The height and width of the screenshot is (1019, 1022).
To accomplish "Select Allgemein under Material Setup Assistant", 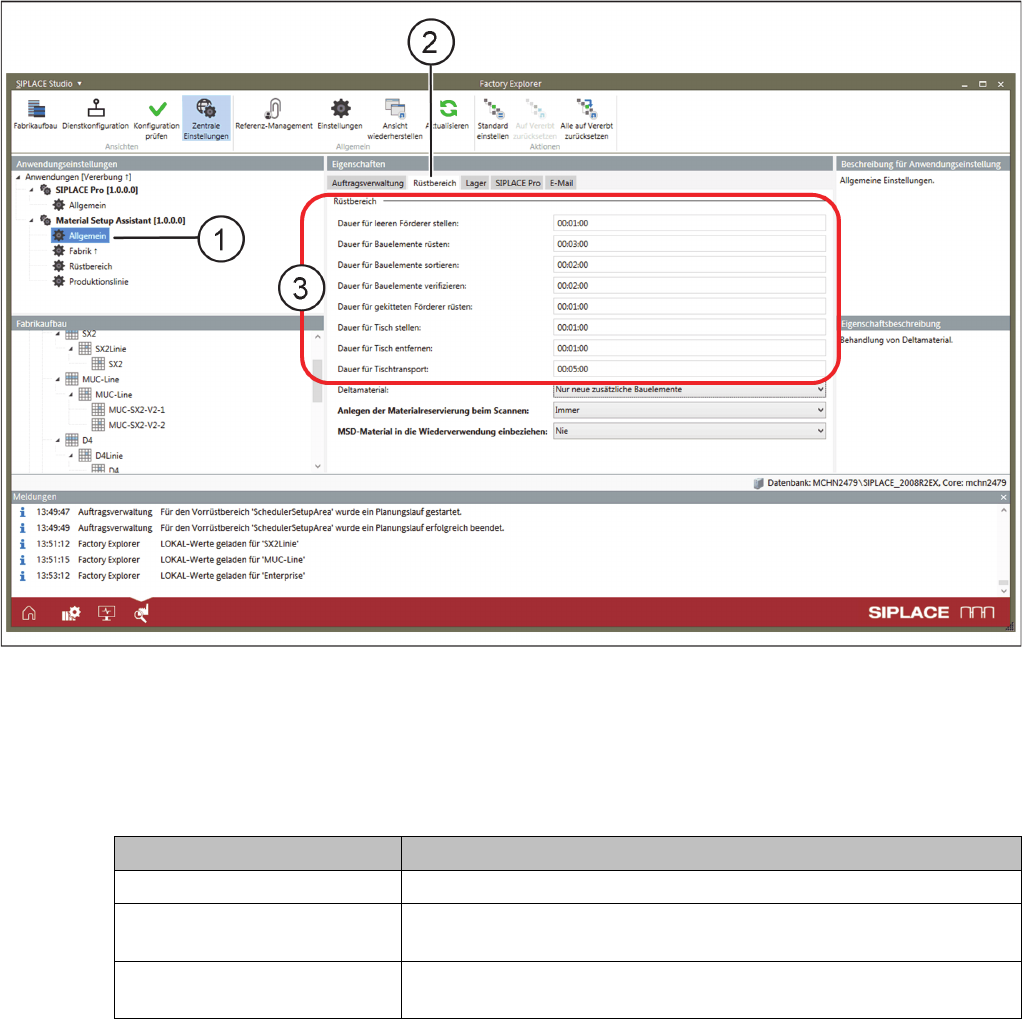I will [87, 236].
